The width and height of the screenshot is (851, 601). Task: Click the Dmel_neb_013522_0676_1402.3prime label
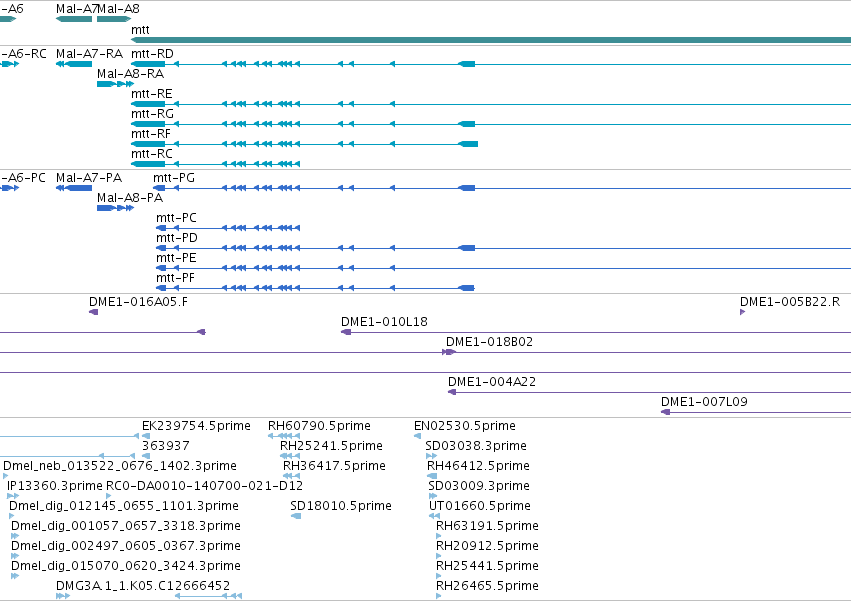coord(120,467)
